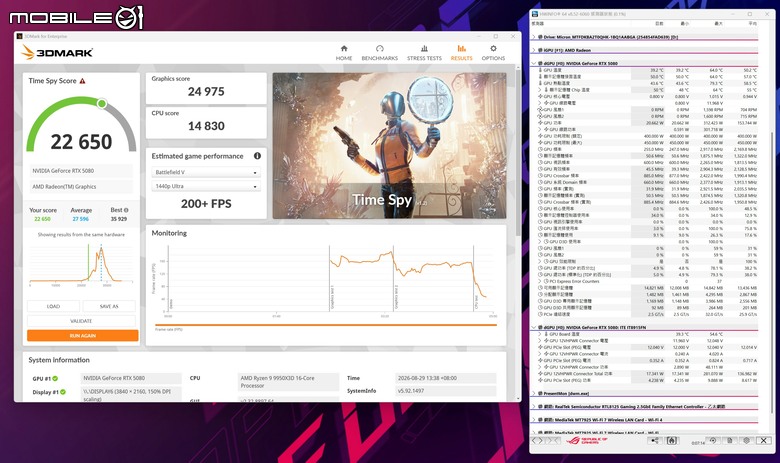Click the green check beside Display #1
This screenshot has height=463, width=780.
tap(63, 392)
